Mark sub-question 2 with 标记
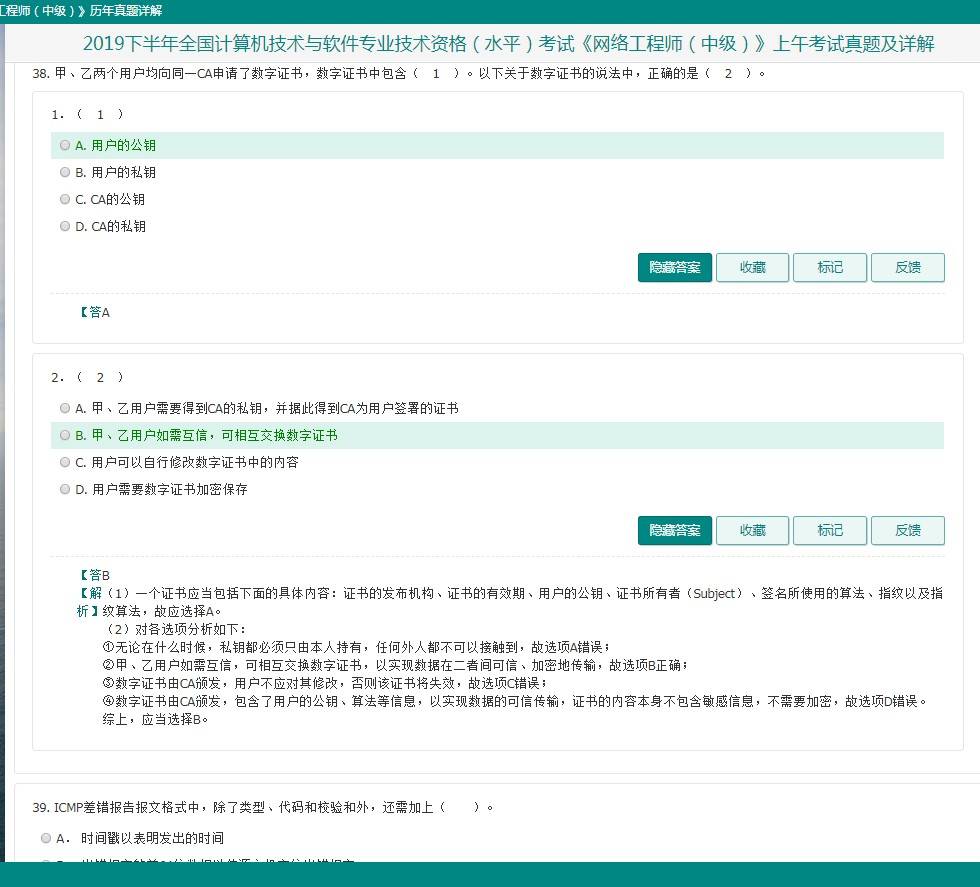 829,530
